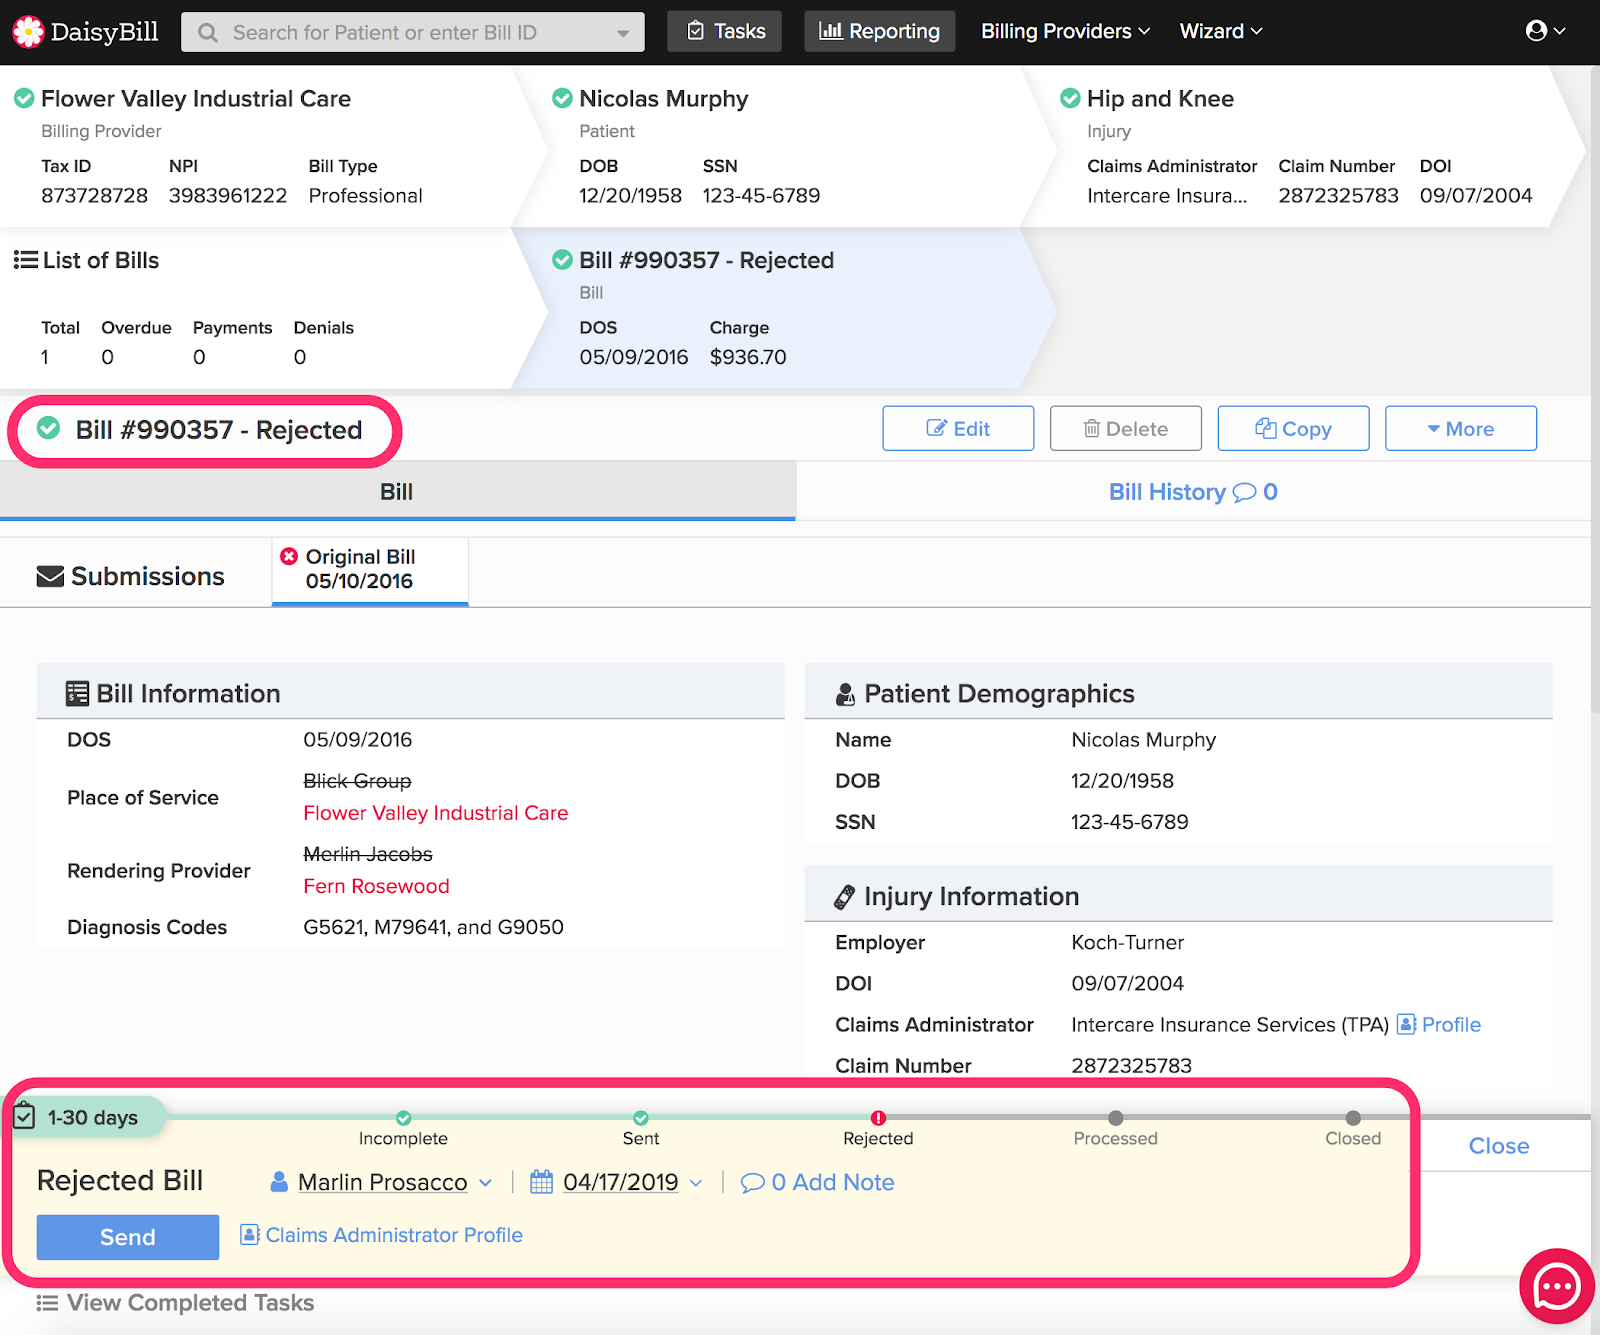Edit bill #990357
The height and width of the screenshot is (1335, 1600).
(x=958, y=428)
